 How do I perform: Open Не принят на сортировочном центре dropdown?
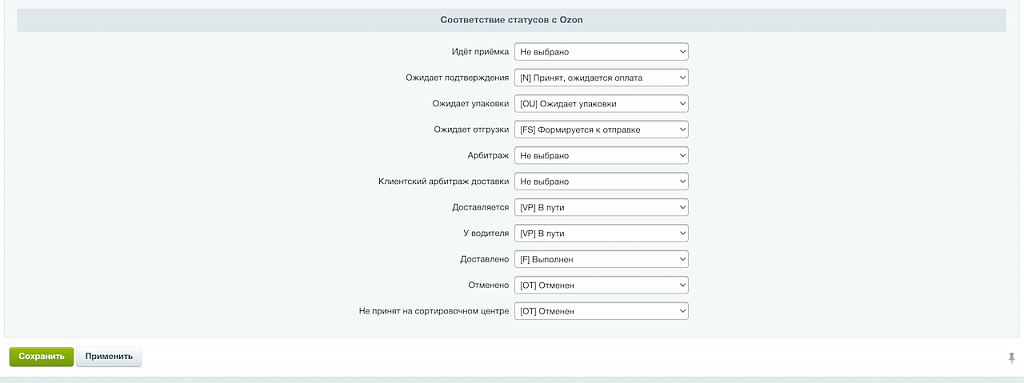(x=601, y=312)
